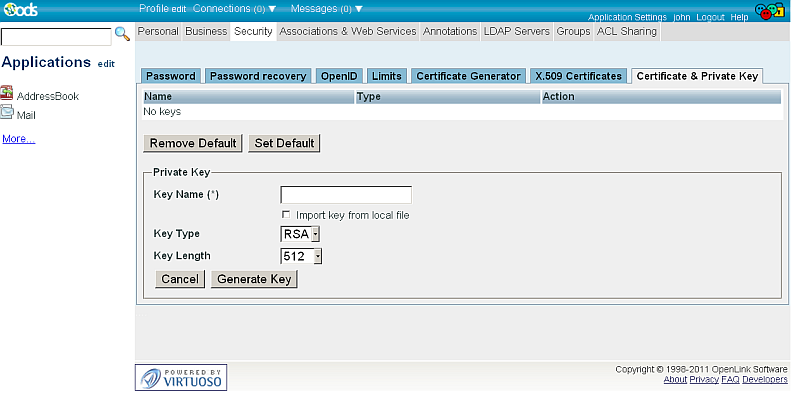800x397 pixels.
Task: Click the smiley faces icon top right
Action: [x=769, y=10]
